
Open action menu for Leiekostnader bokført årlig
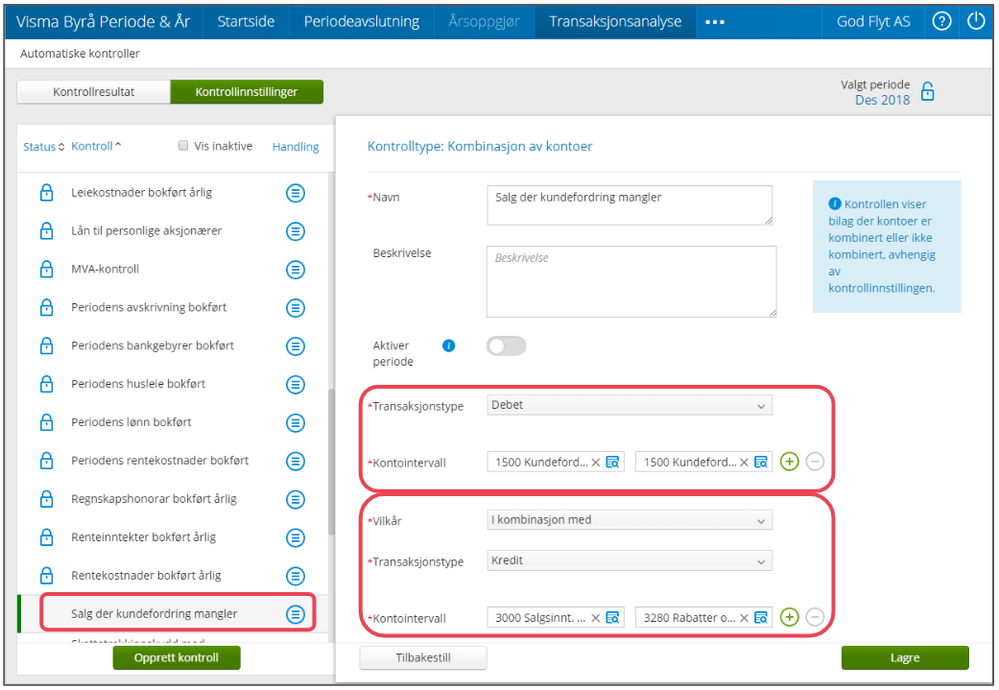[295, 193]
